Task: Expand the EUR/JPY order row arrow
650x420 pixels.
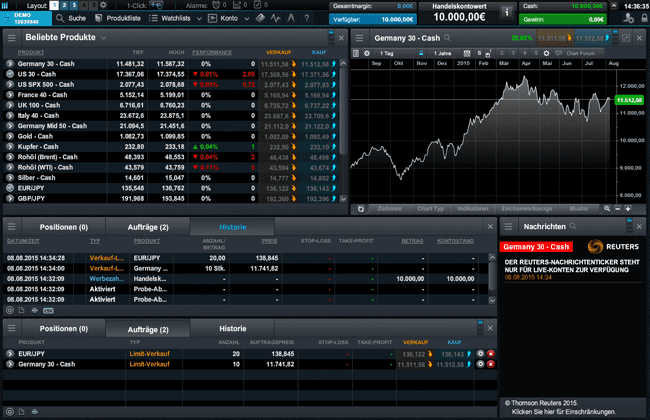Action: click(10, 354)
